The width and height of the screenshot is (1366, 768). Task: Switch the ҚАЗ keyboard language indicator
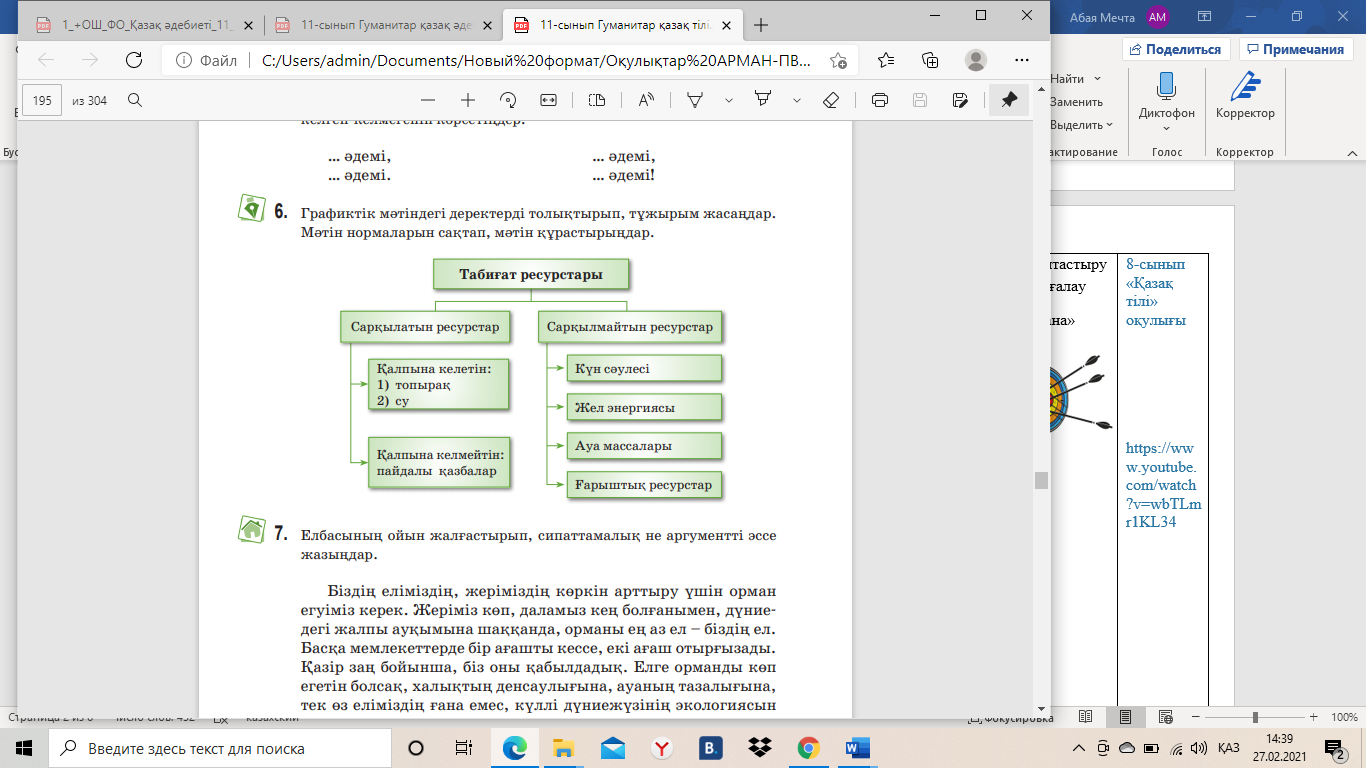point(1229,748)
